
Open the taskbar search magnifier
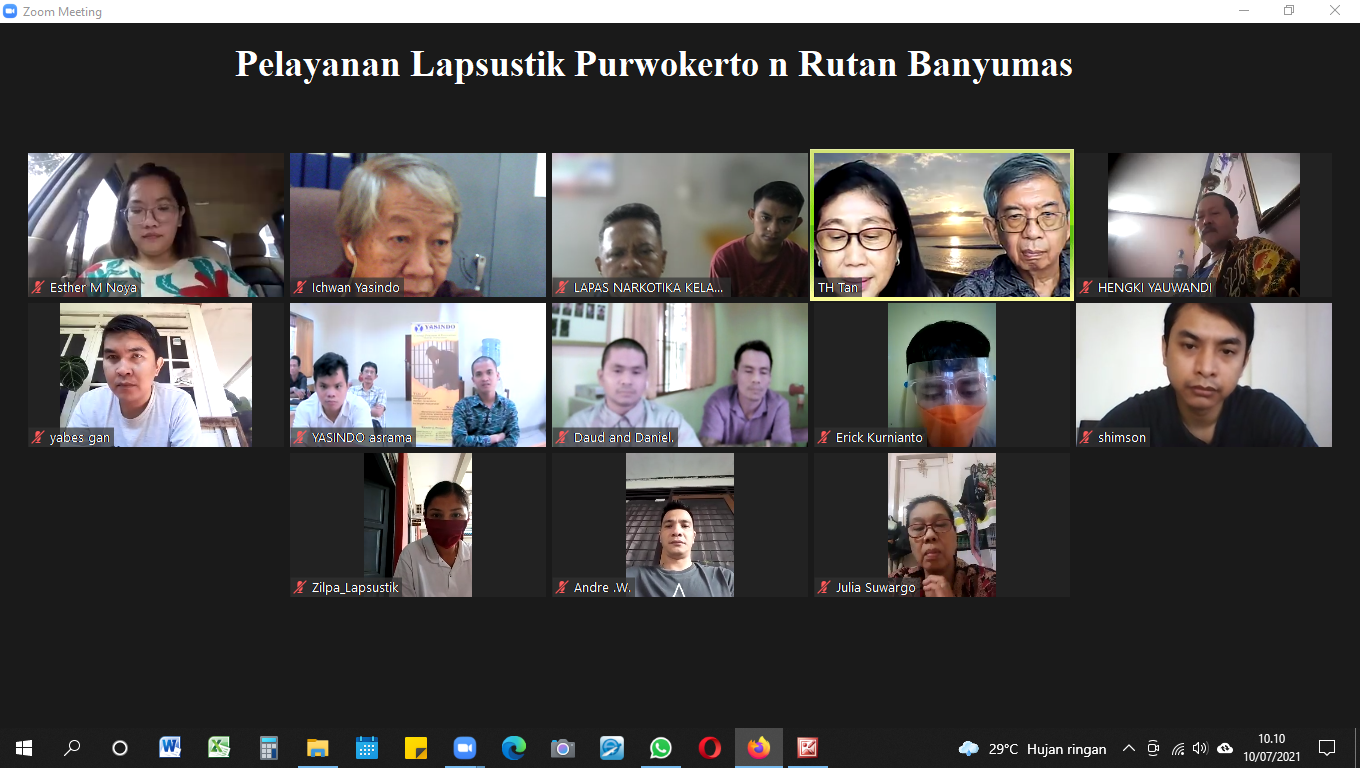tap(72, 748)
